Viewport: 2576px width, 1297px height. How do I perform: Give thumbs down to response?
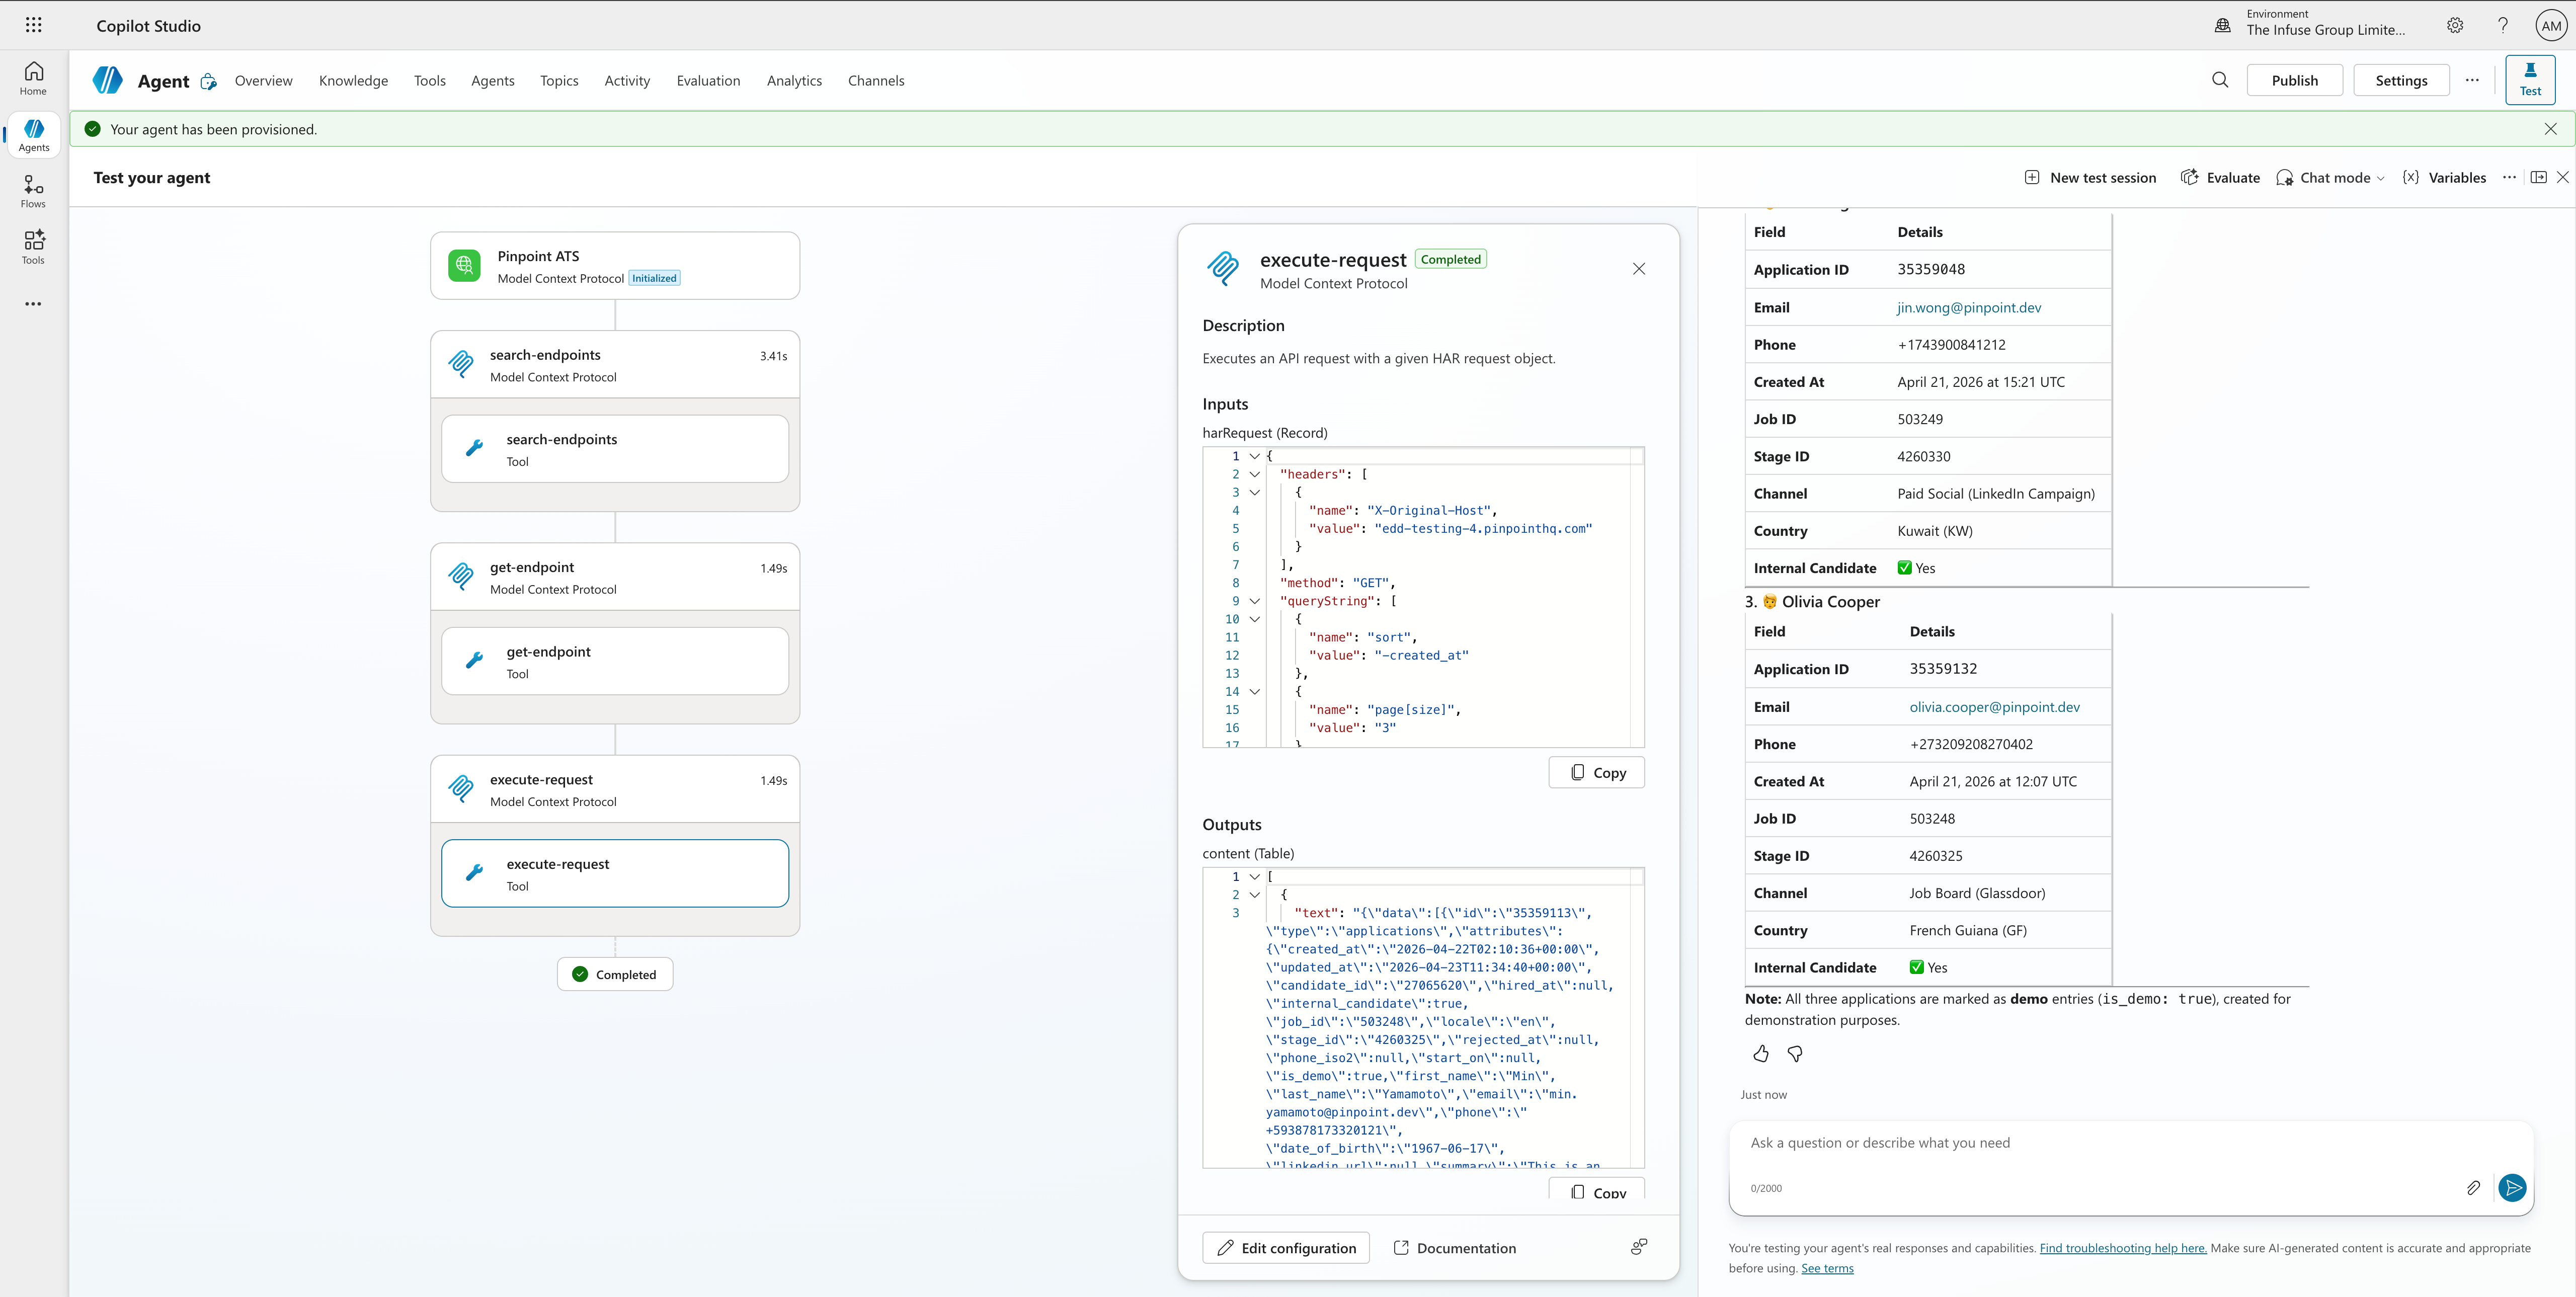click(1795, 1054)
